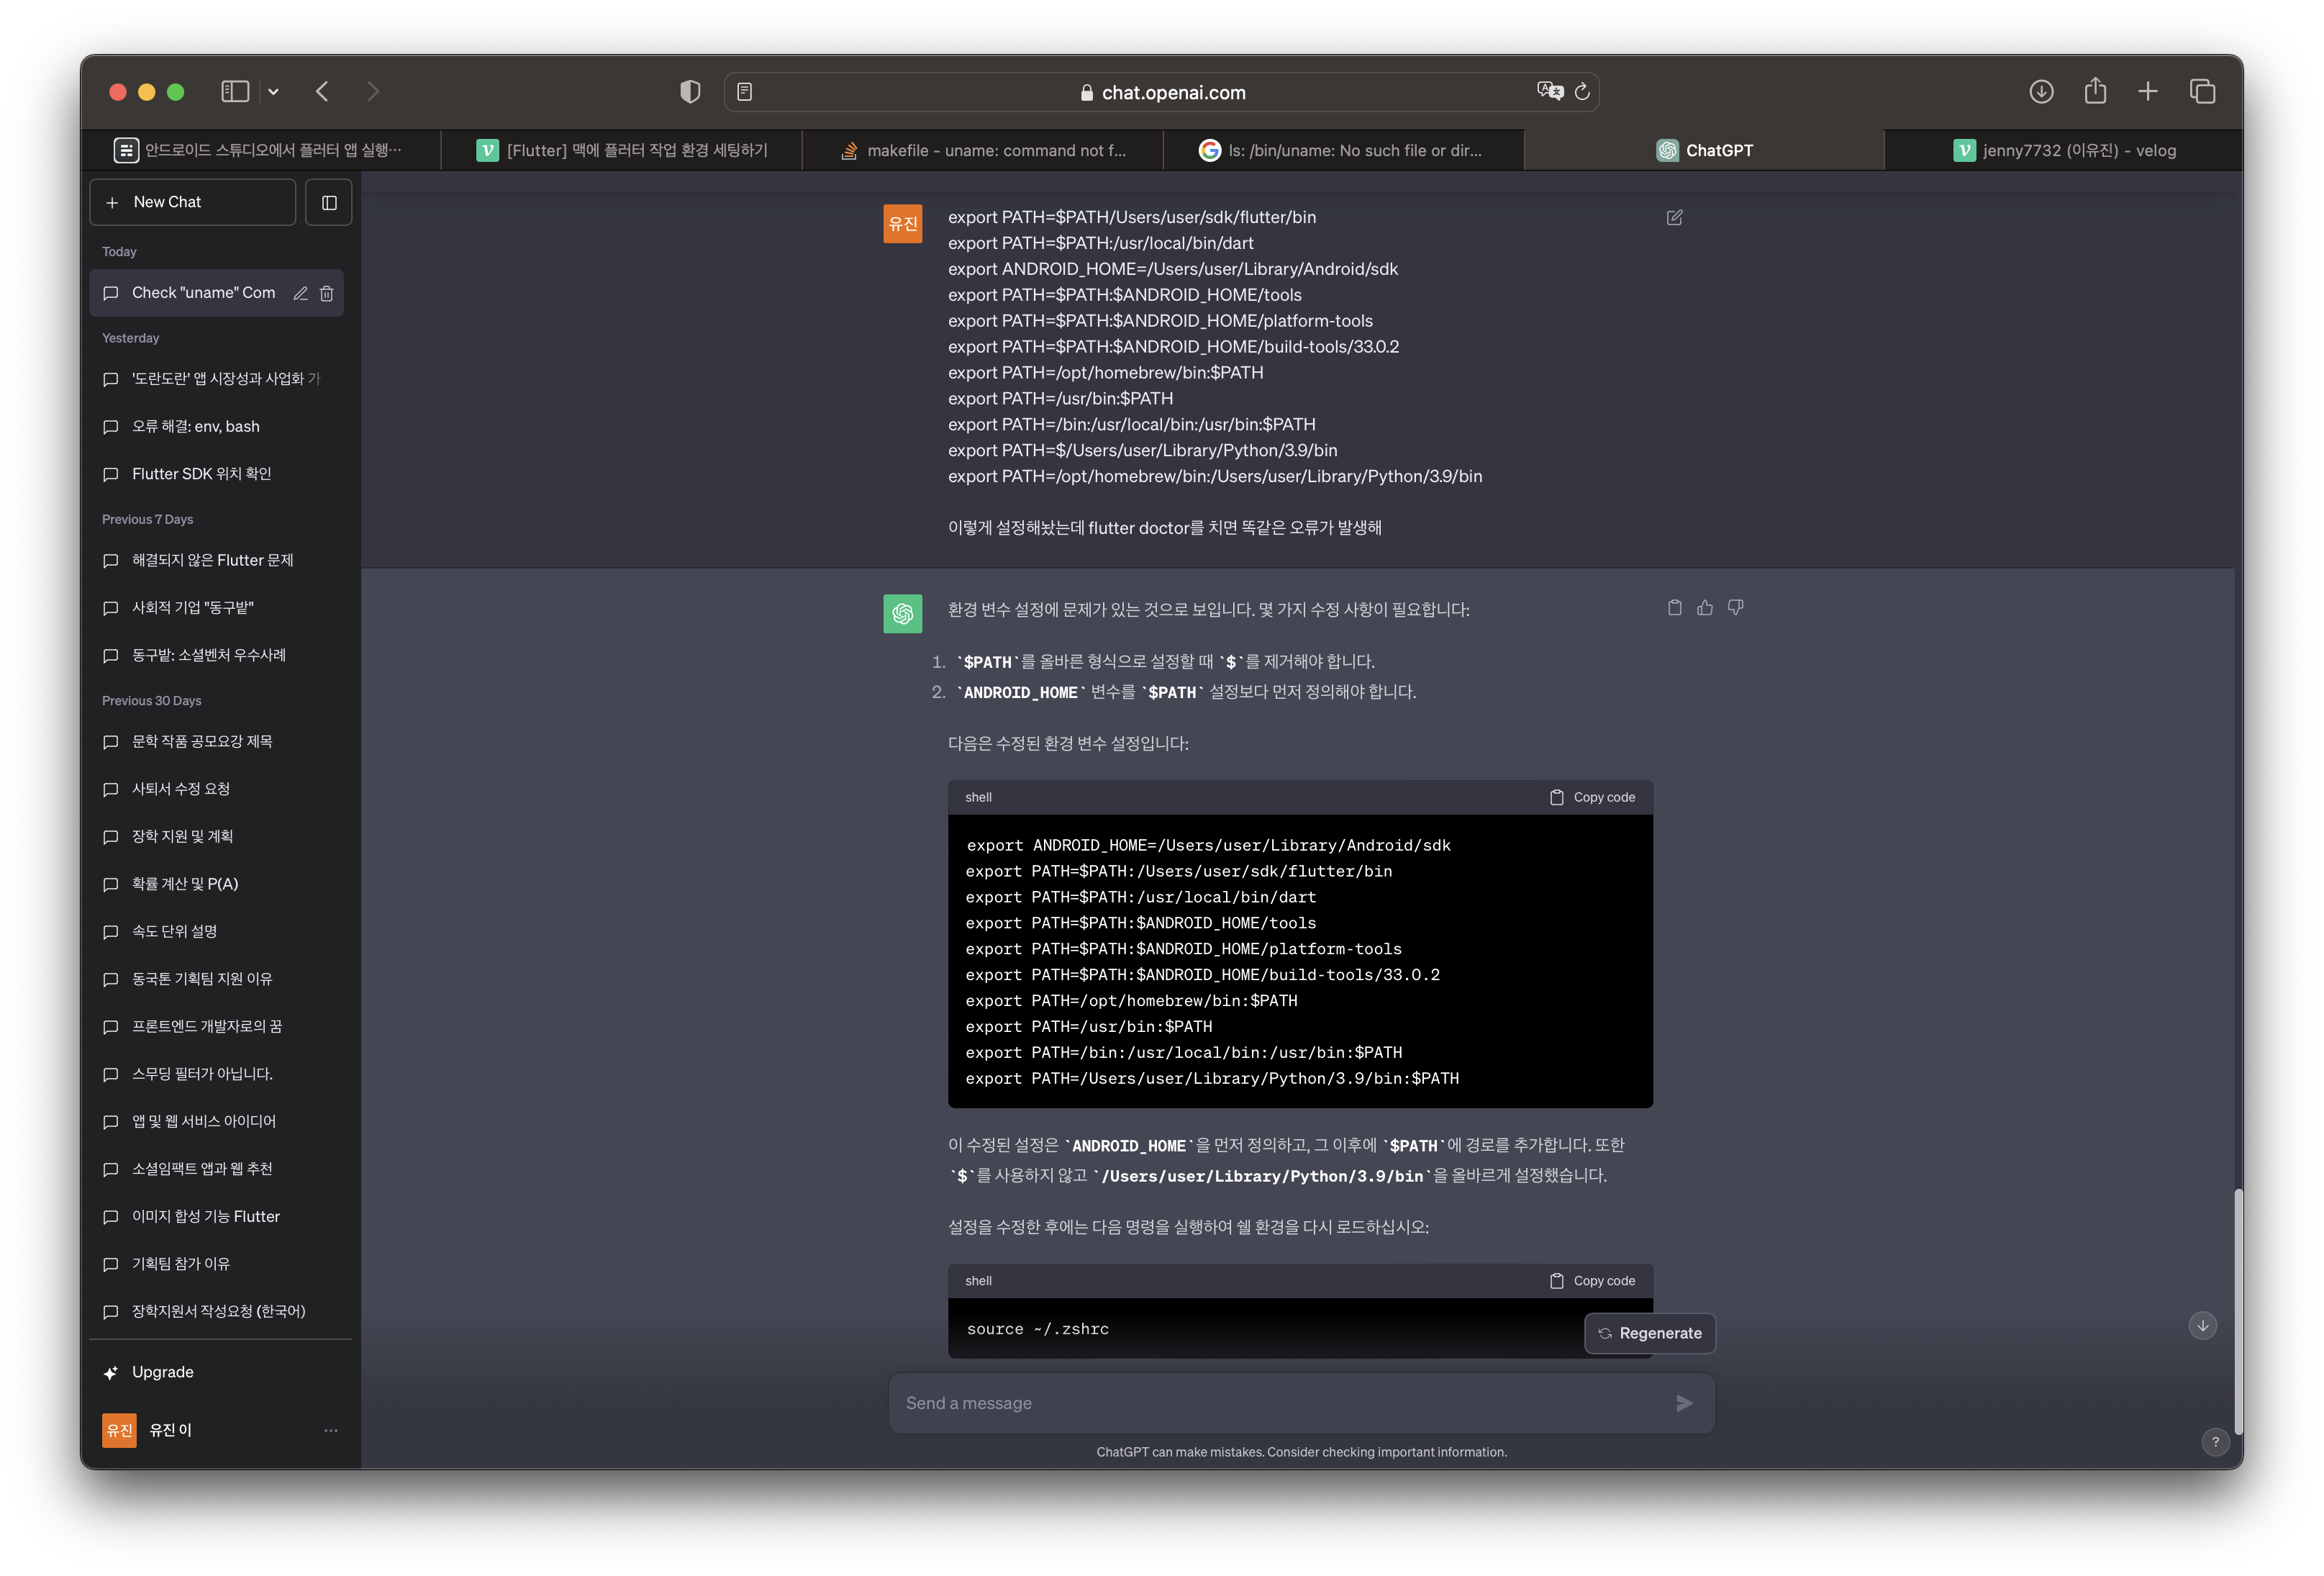
Task: Show the tab overview icon
Action: coord(2202,92)
